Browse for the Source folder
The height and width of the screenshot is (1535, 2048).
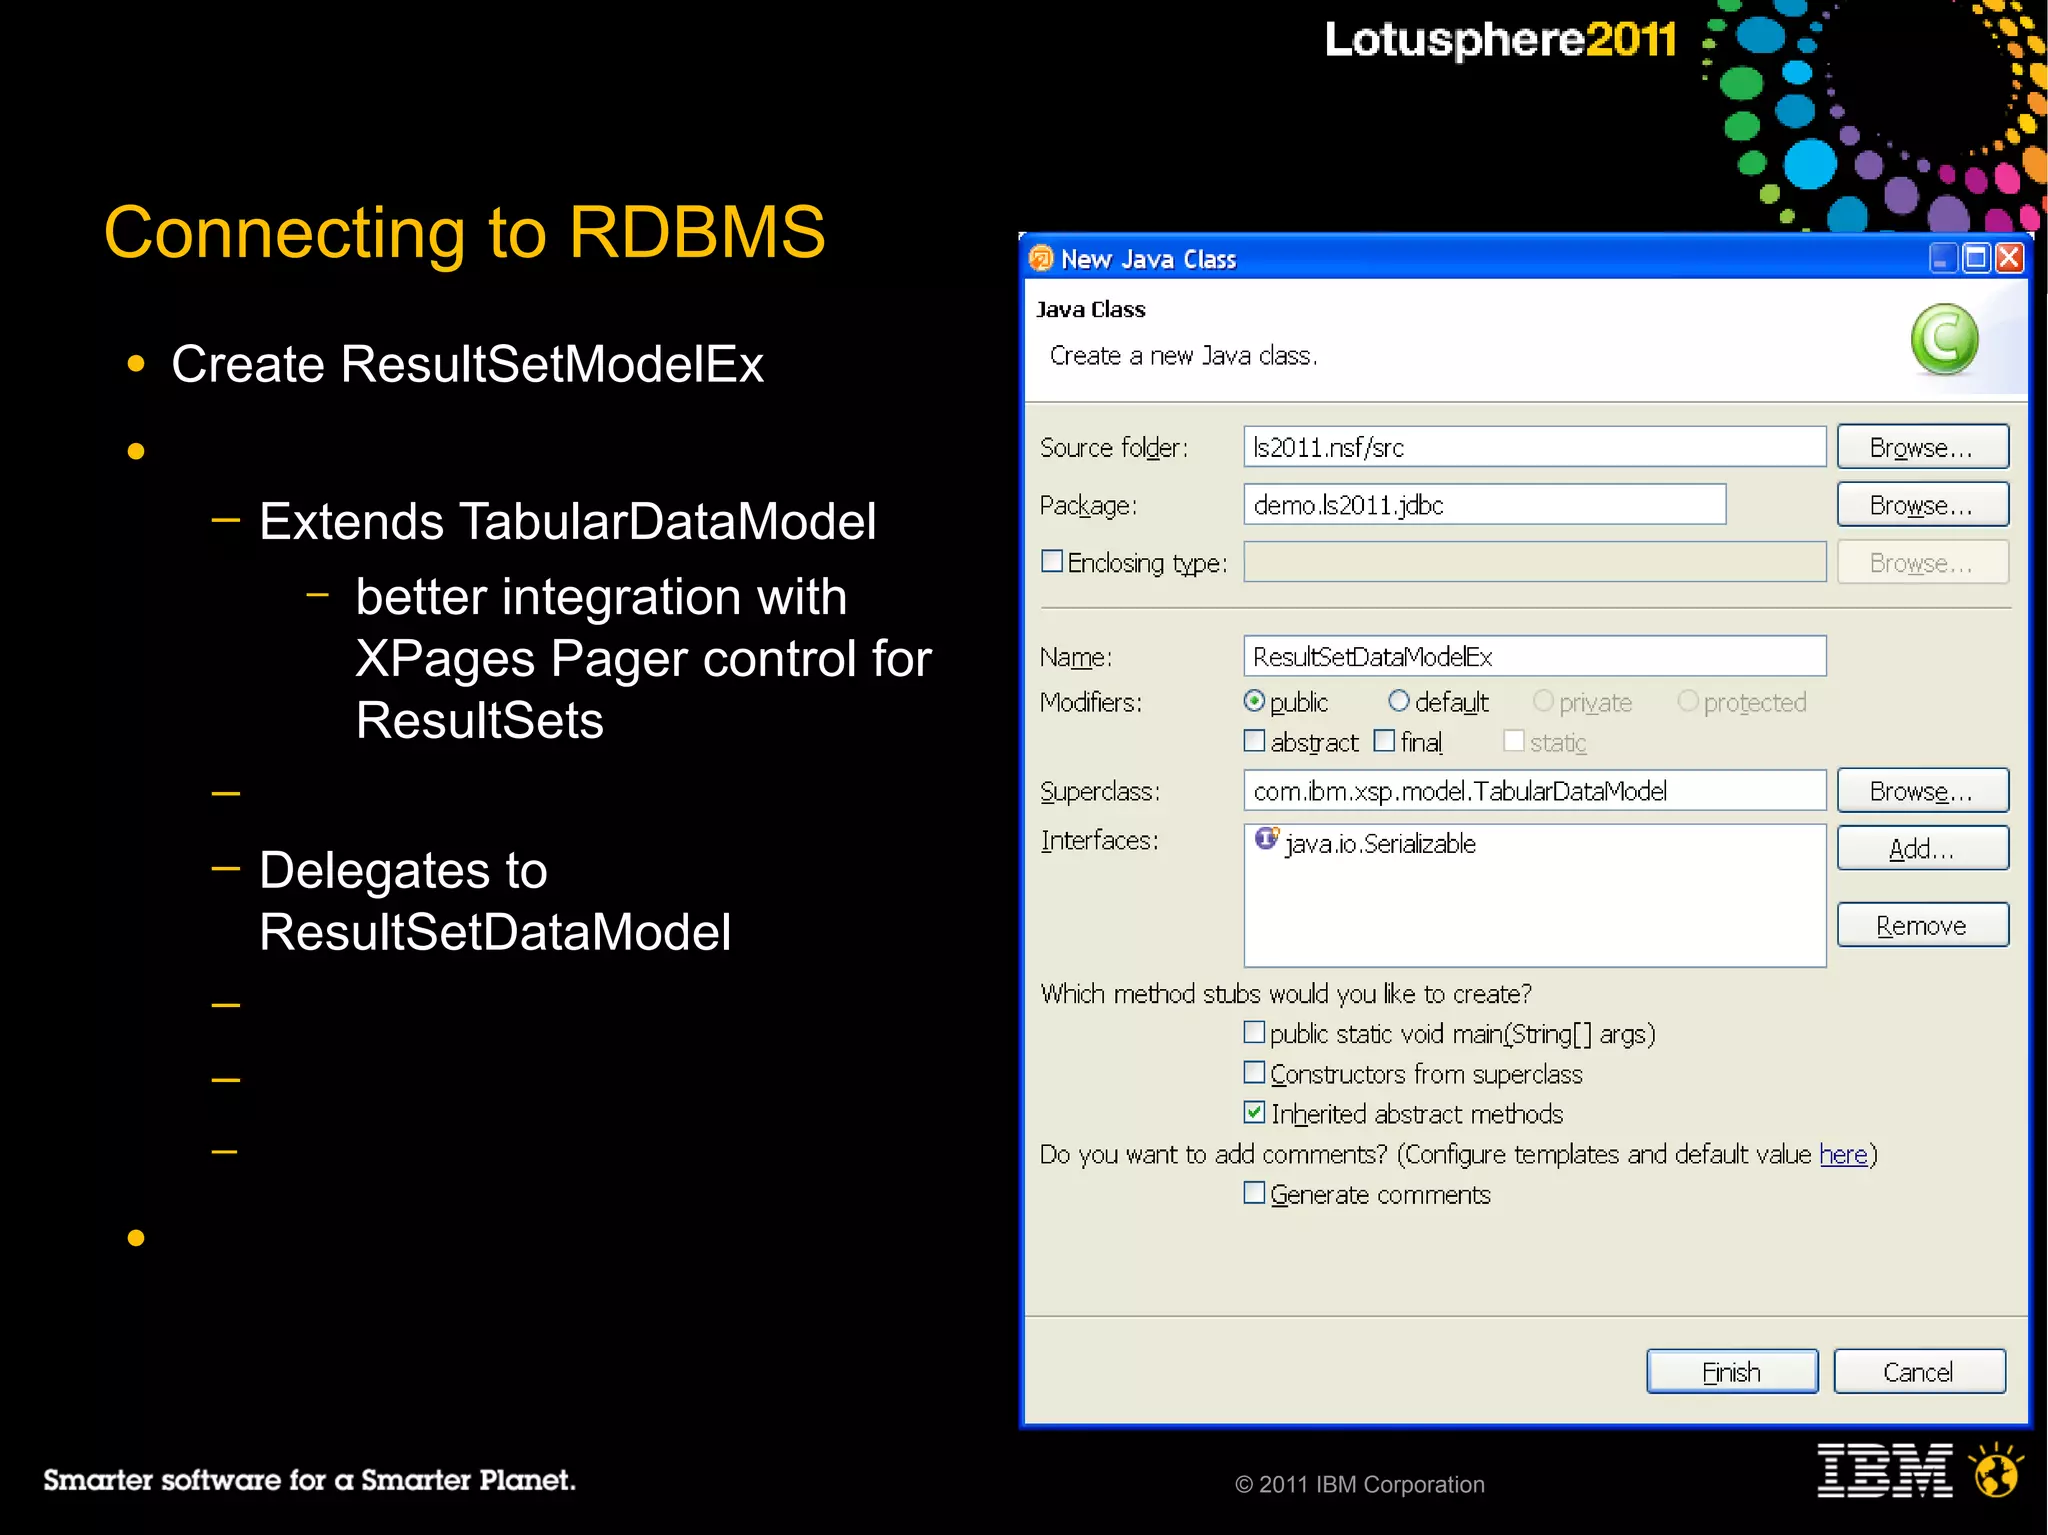(1922, 447)
